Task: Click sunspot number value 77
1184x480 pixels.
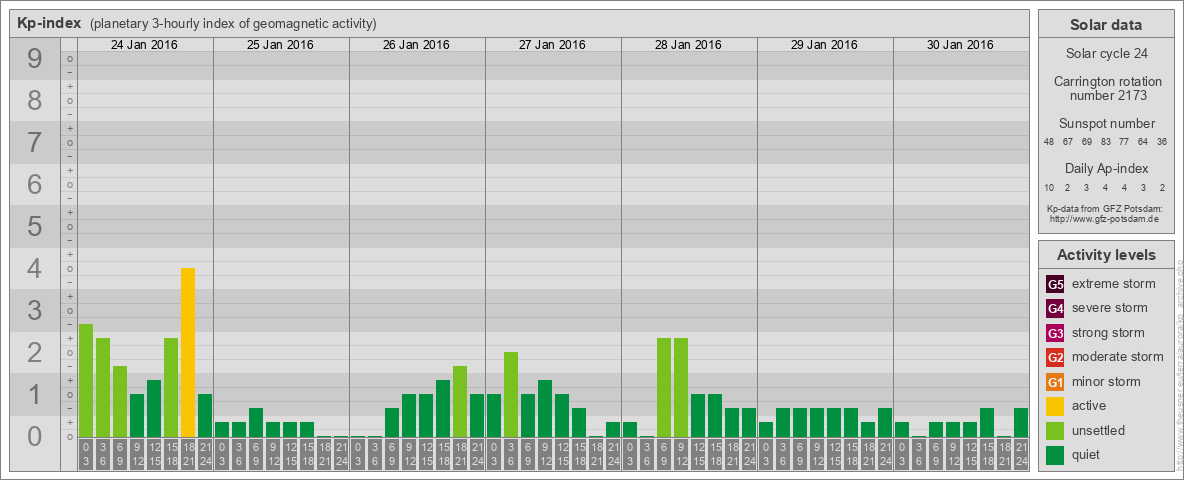Action: click(1124, 142)
